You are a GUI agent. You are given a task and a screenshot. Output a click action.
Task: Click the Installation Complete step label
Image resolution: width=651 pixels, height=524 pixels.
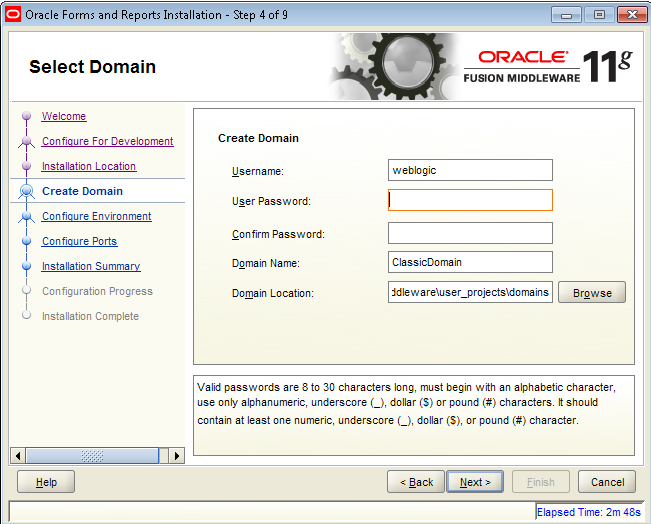point(91,316)
